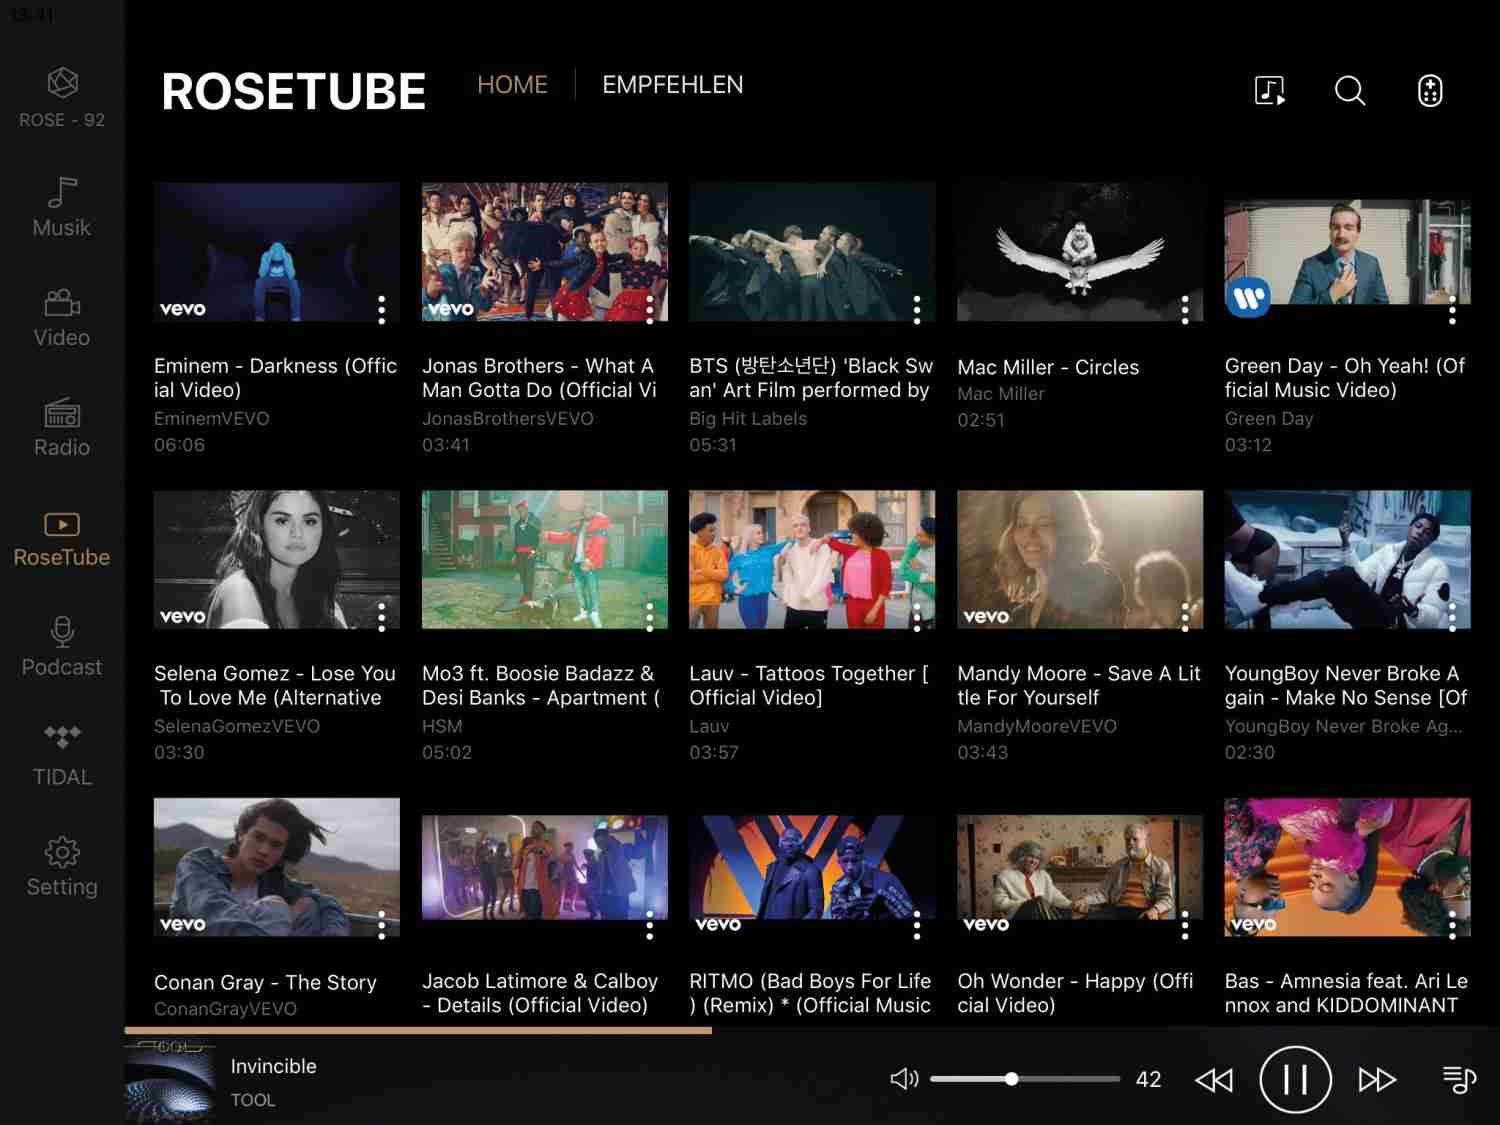The height and width of the screenshot is (1125, 1500).
Task: Skip forward to next track
Action: tap(1377, 1080)
